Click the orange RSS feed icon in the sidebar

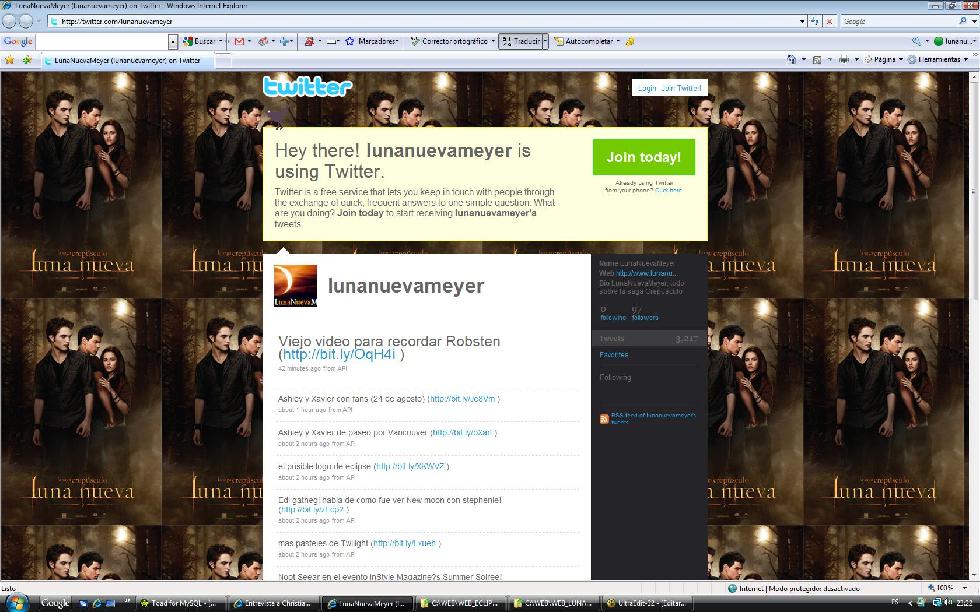coord(604,419)
